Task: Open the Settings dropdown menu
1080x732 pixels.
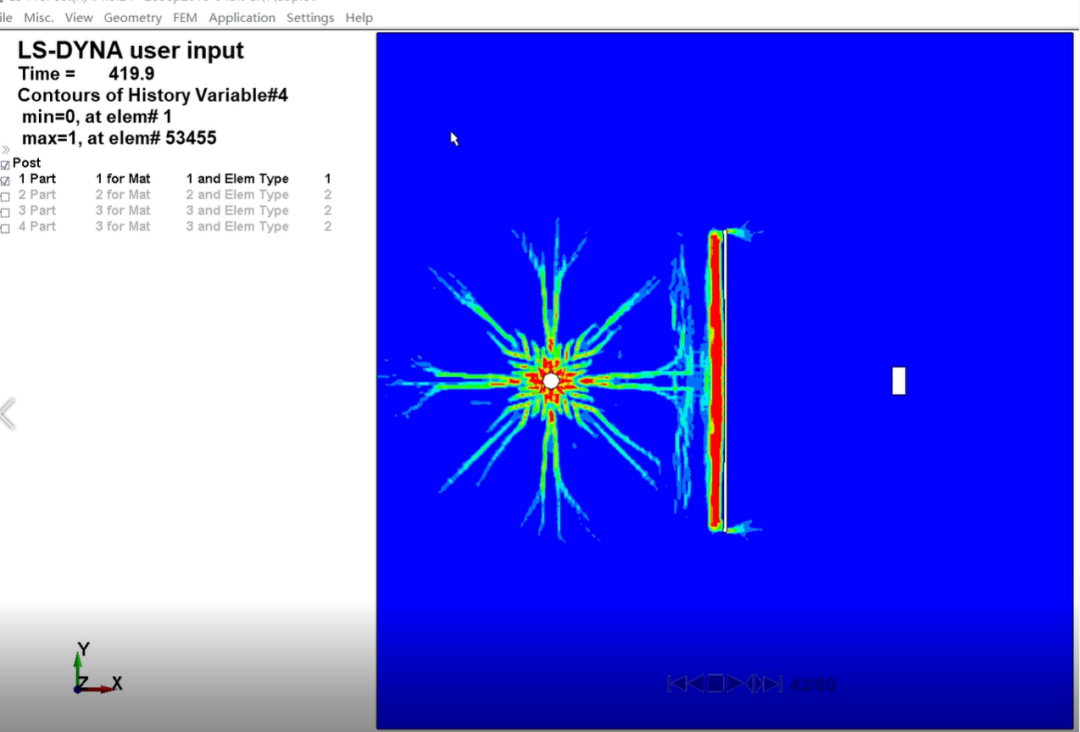Action: 310,18
